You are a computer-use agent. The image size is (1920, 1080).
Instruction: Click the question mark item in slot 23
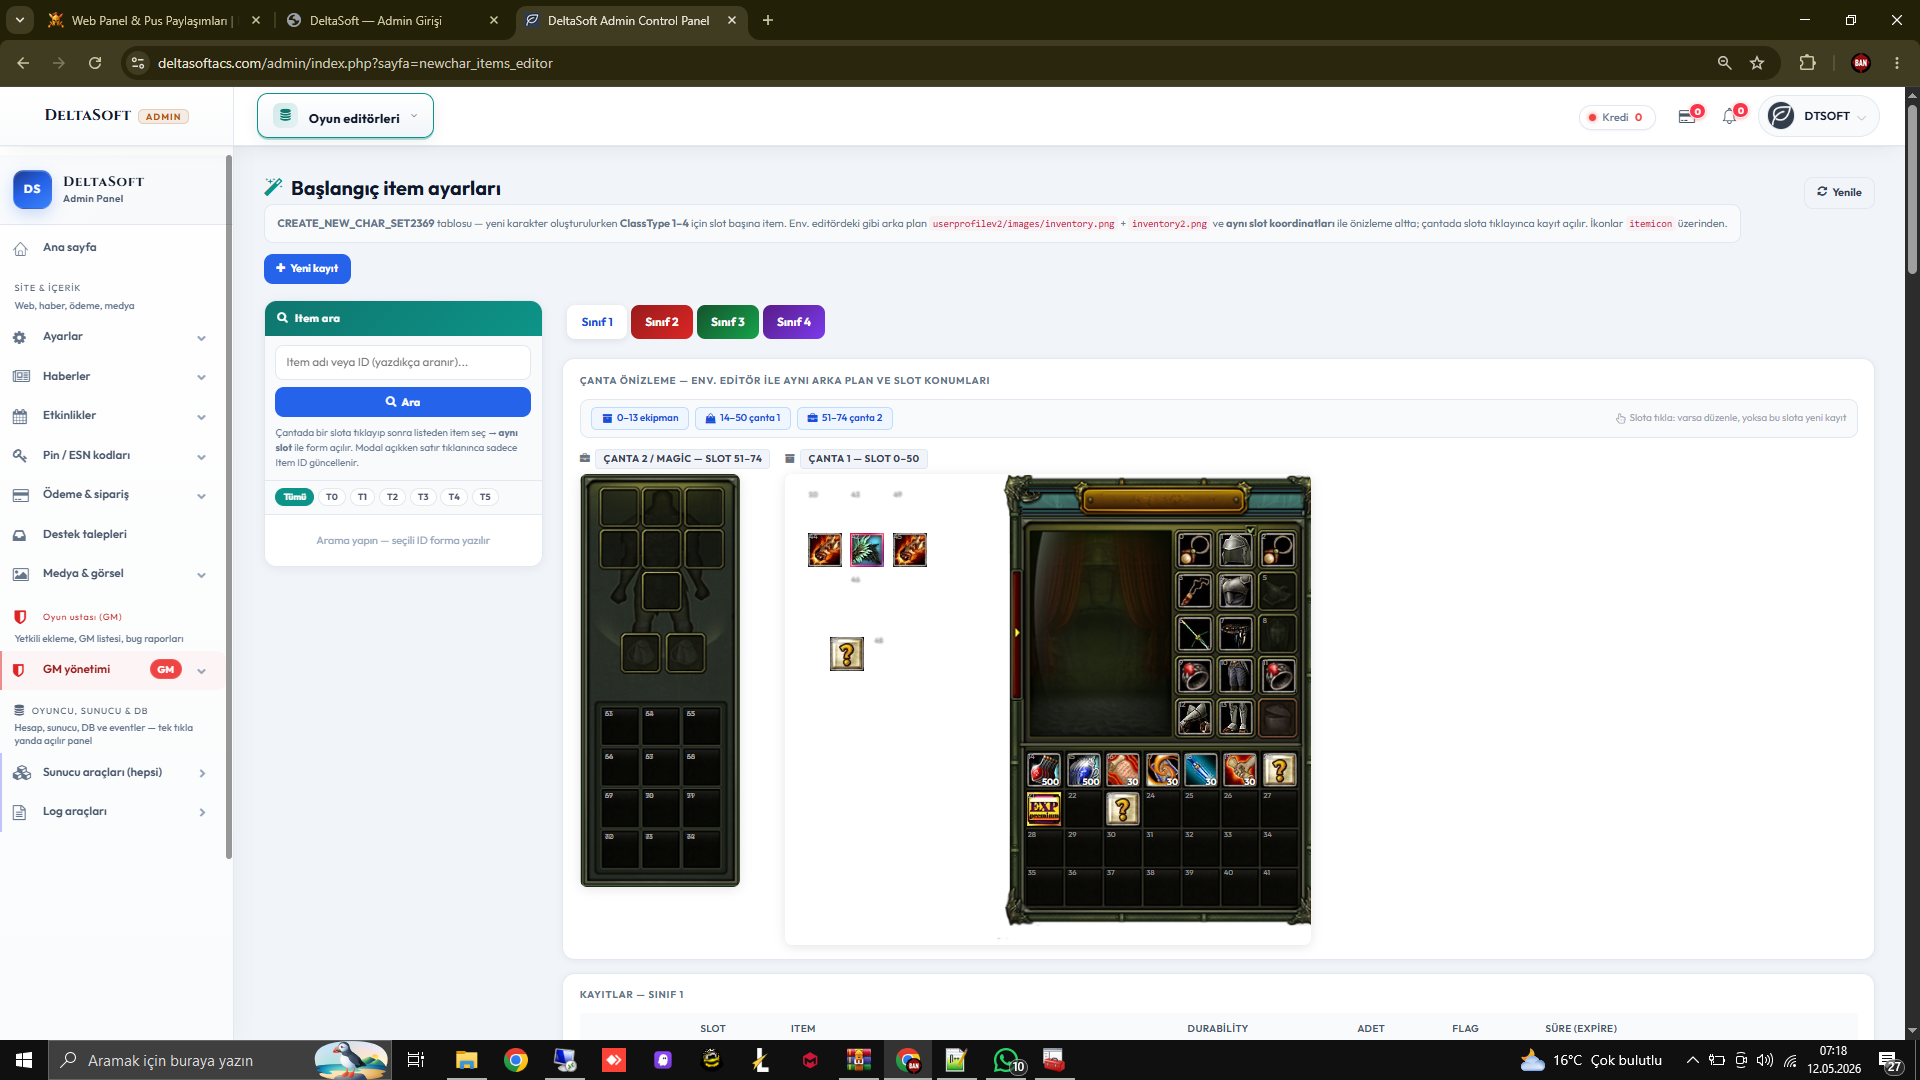(x=1122, y=808)
